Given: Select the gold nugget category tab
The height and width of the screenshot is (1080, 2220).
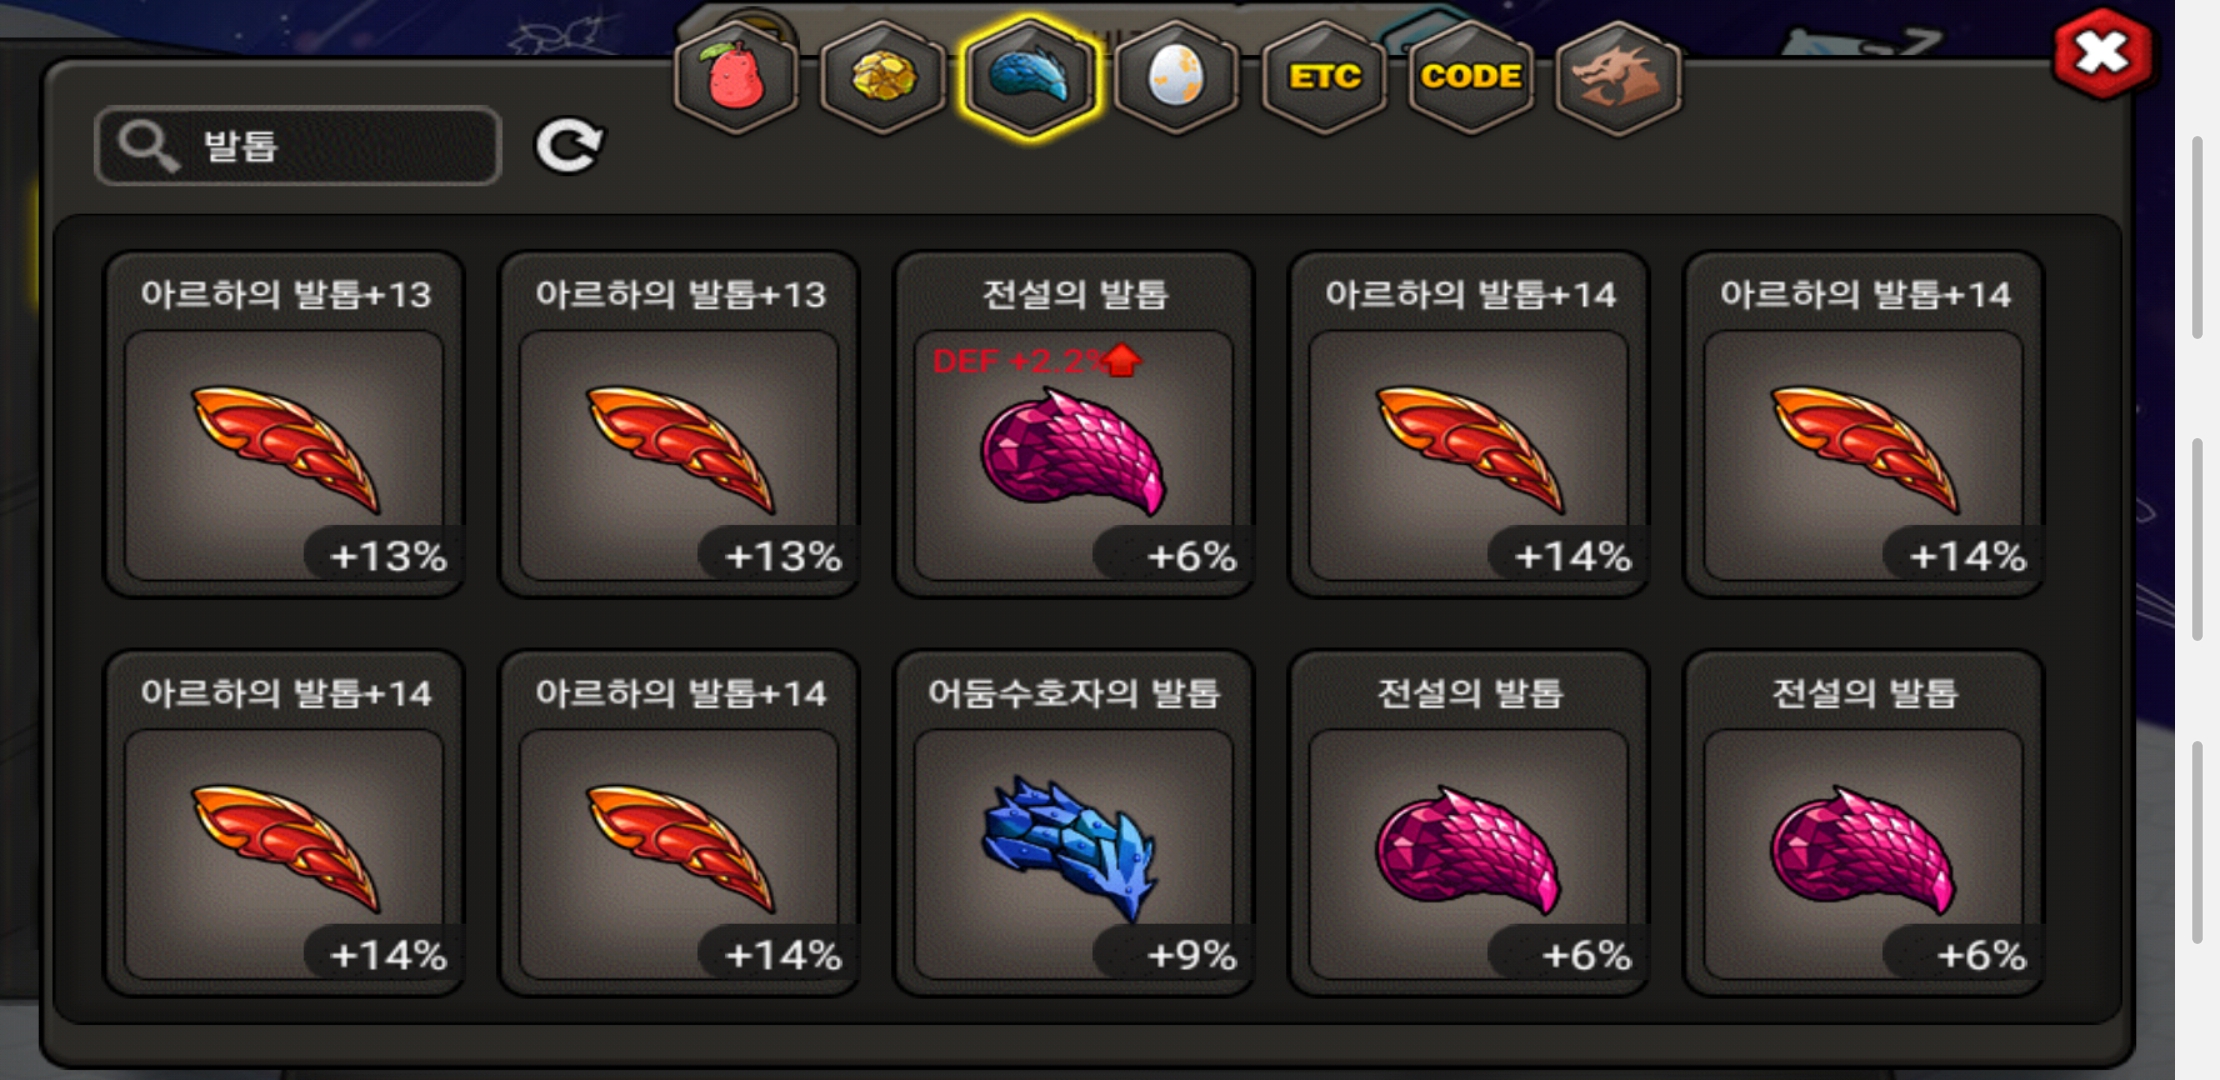Looking at the screenshot, I should 883,78.
